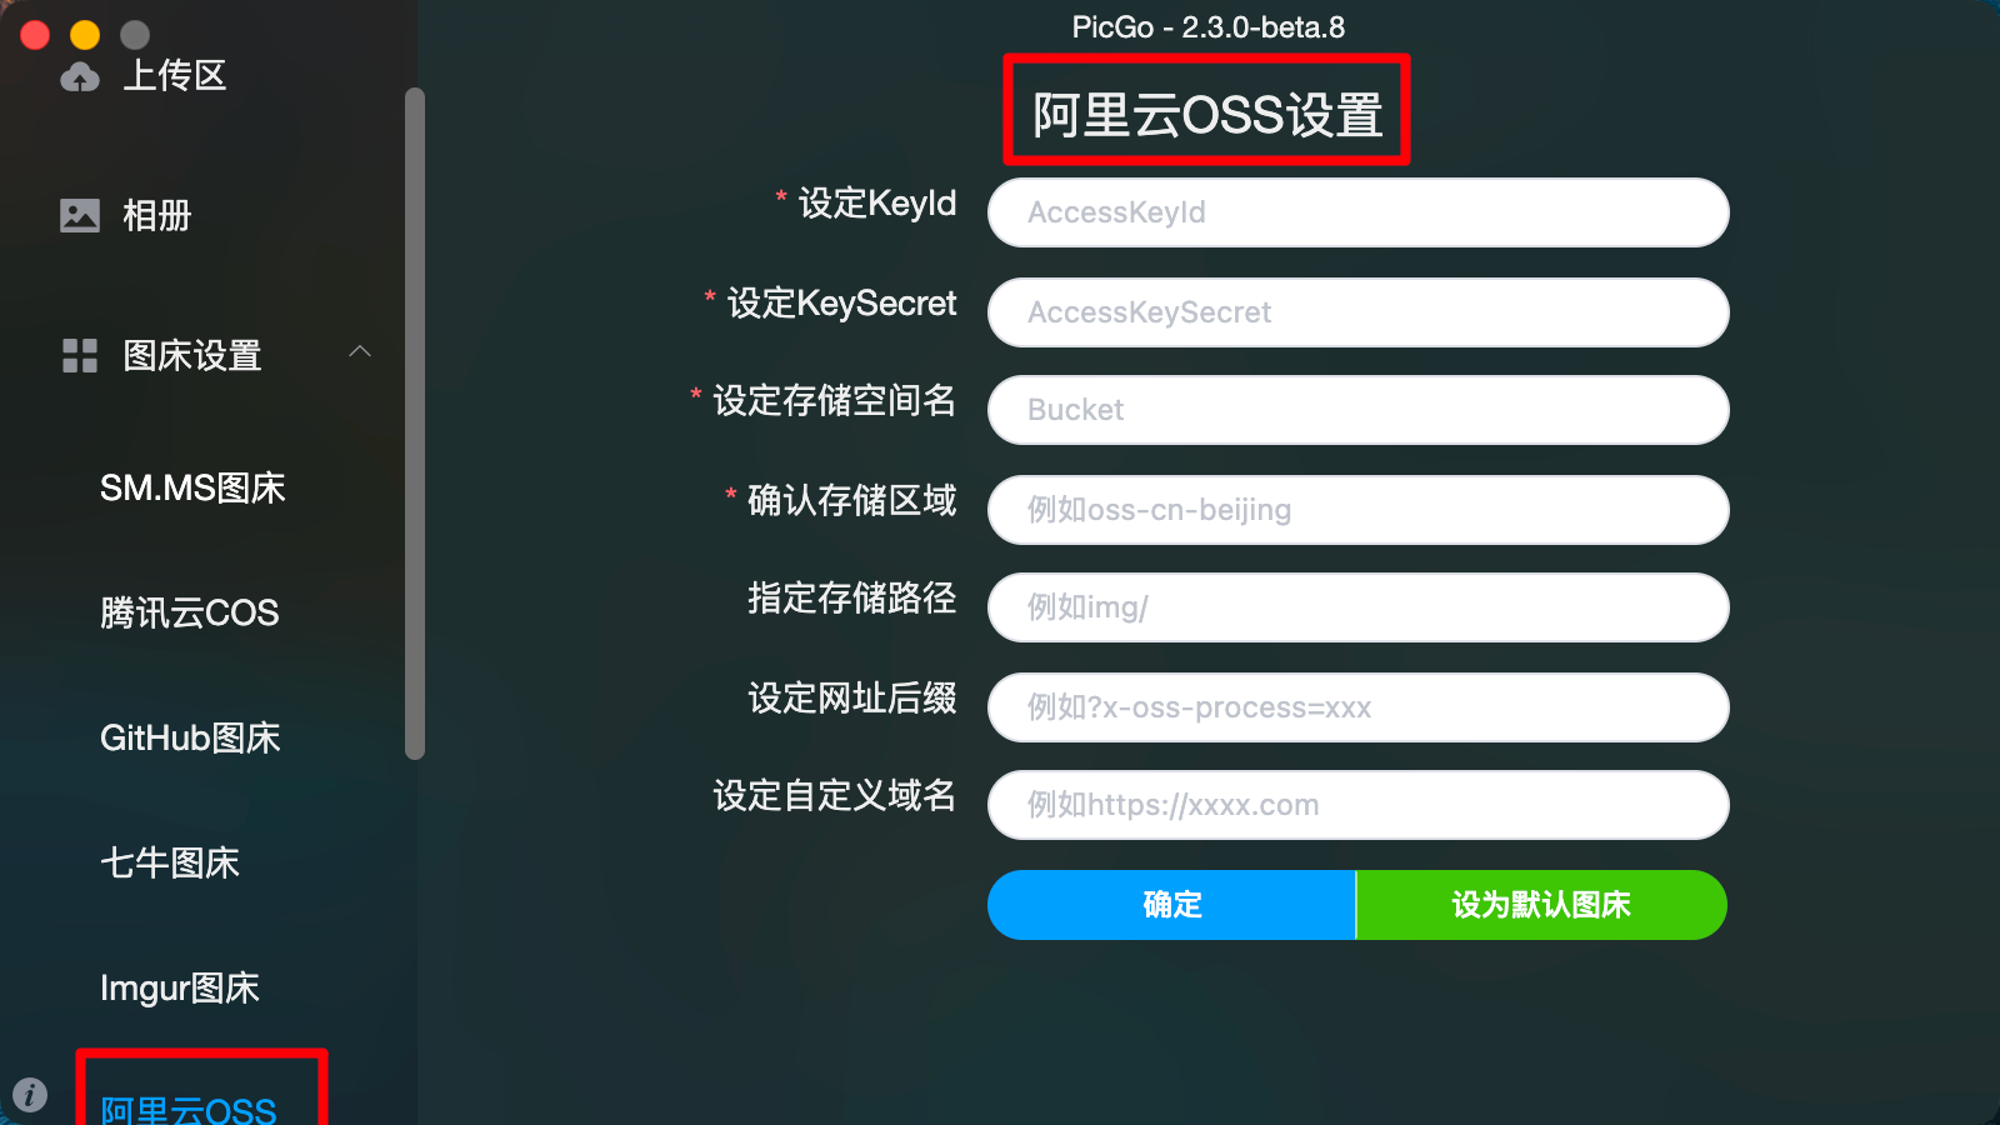Image resolution: width=2000 pixels, height=1125 pixels.
Task: Click the storage path img/ field
Action: pos(1358,608)
